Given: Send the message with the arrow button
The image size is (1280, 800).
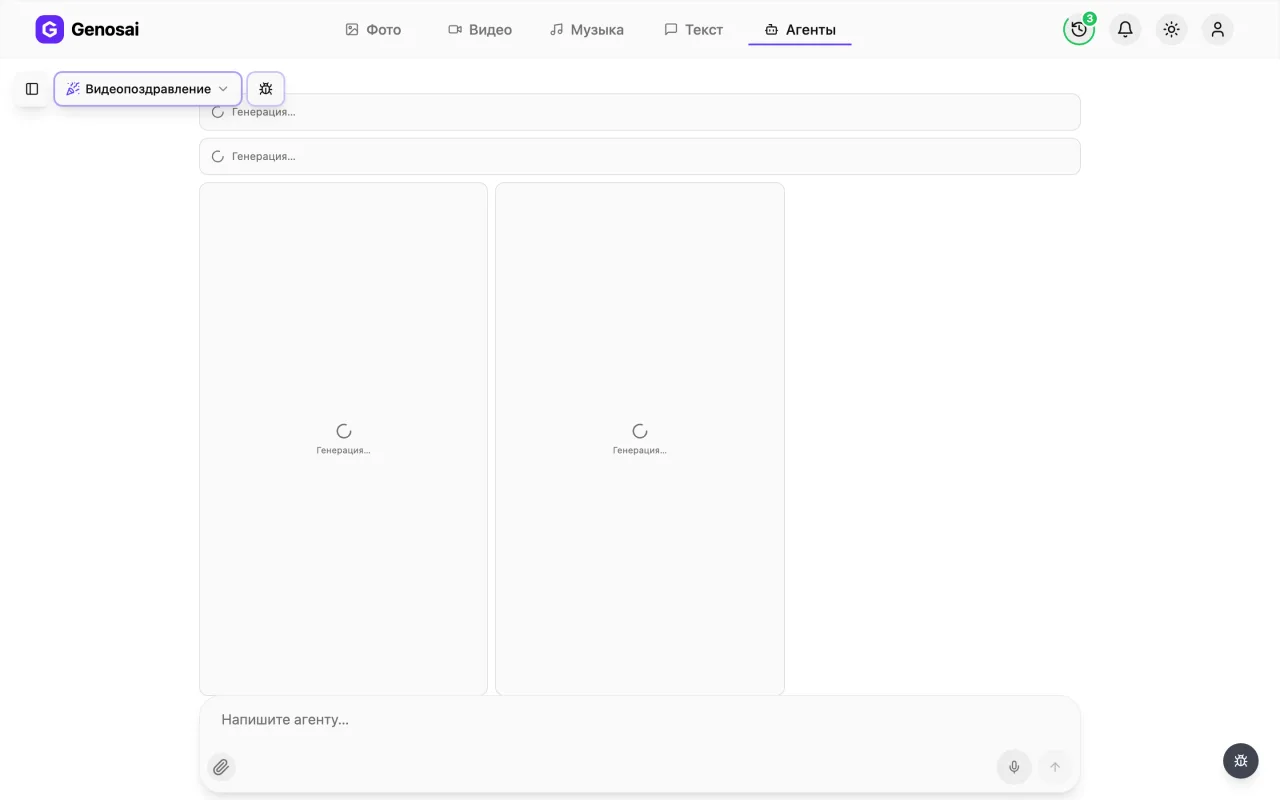Looking at the screenshot, I should point(1054,767).
